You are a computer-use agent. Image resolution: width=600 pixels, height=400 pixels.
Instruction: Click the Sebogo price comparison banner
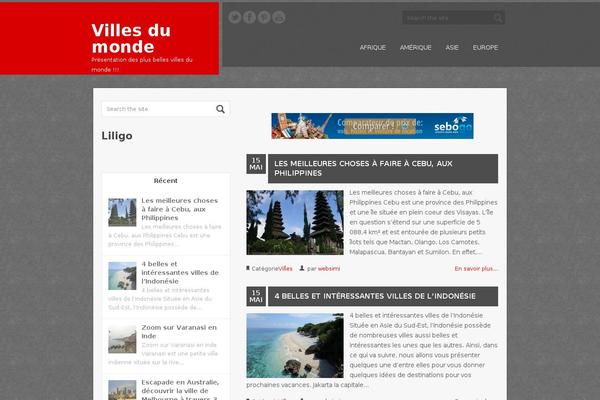click(372, 126)
